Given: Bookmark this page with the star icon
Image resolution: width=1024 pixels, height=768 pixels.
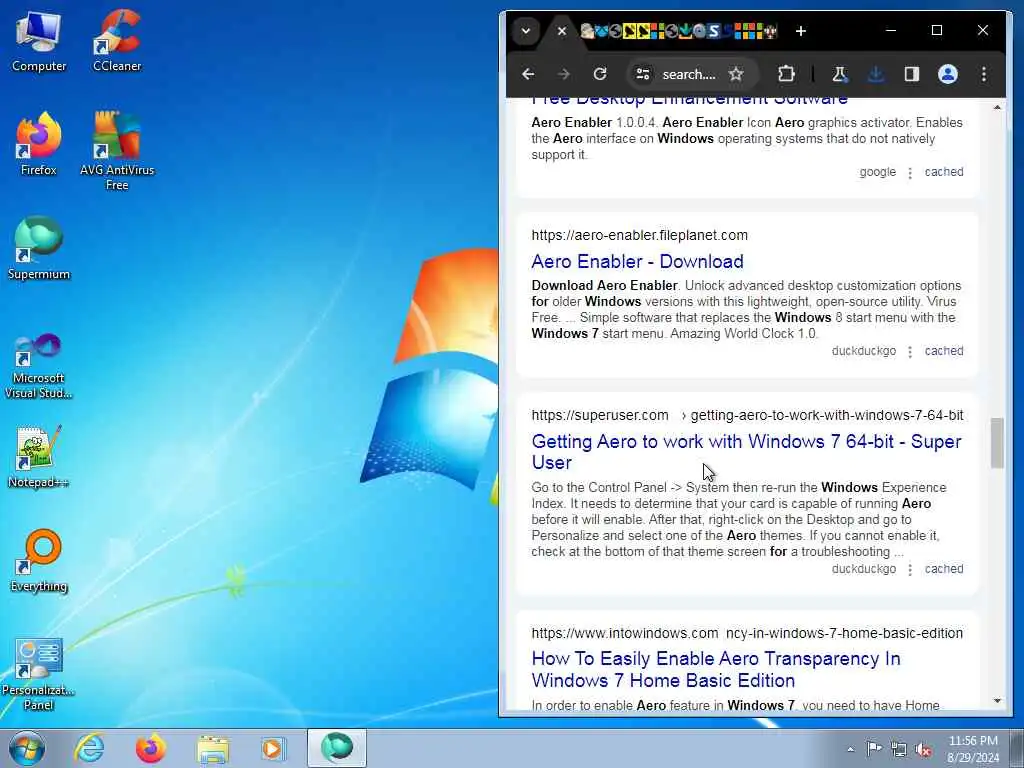Looking at the screenshot, I should [x=736, y=74].
